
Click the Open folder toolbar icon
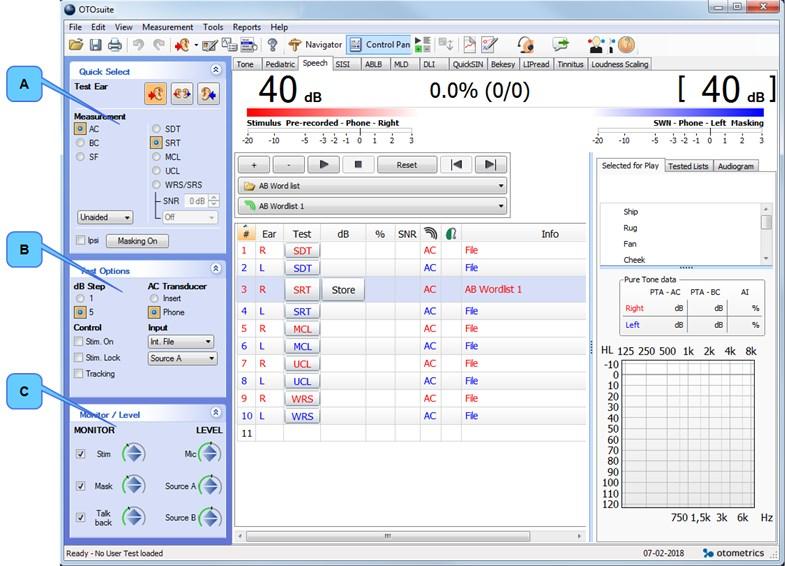pos(76,45)
